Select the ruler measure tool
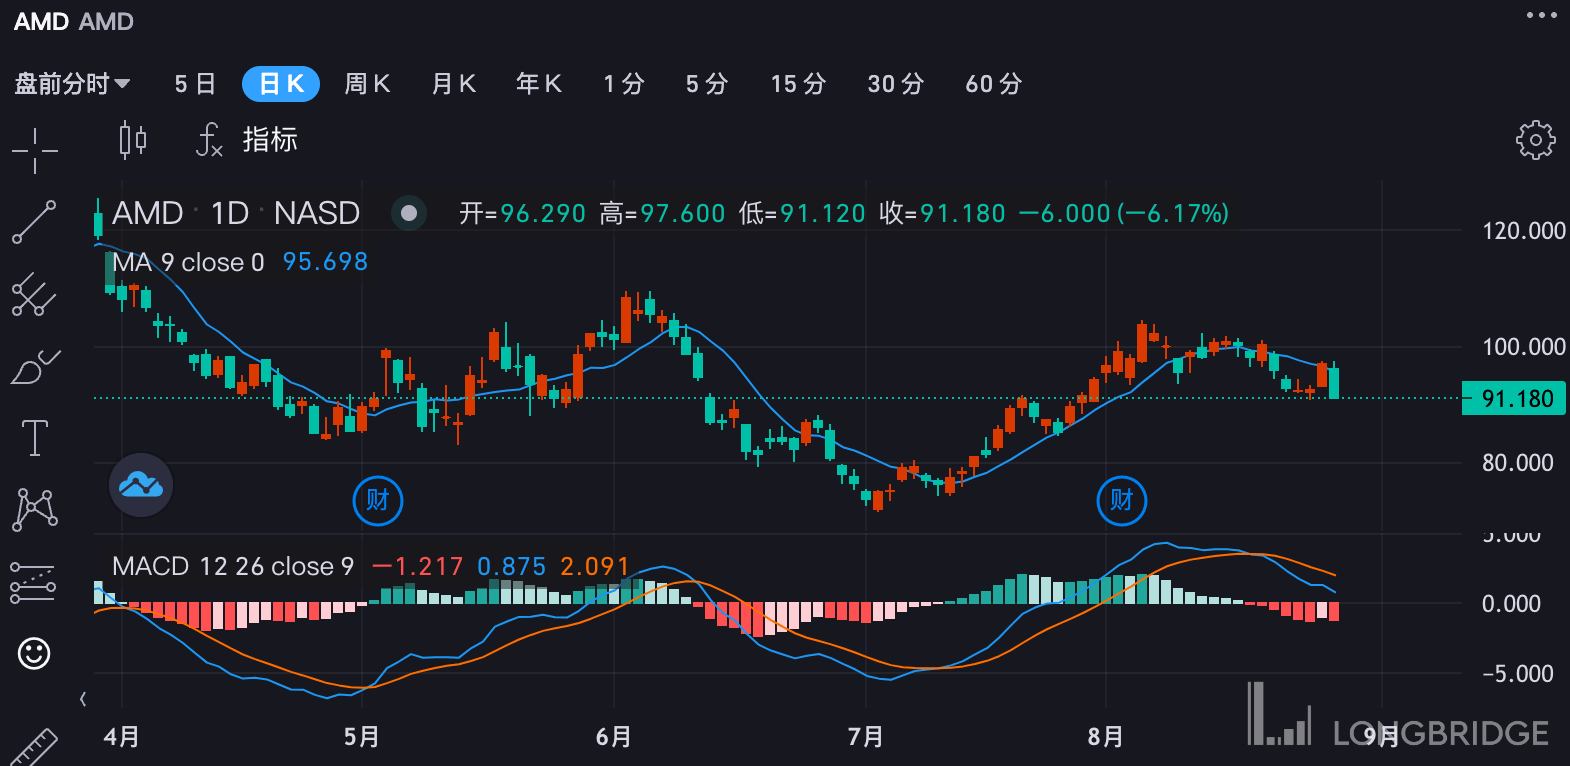The image size is (1570, 766). (34, 745)
